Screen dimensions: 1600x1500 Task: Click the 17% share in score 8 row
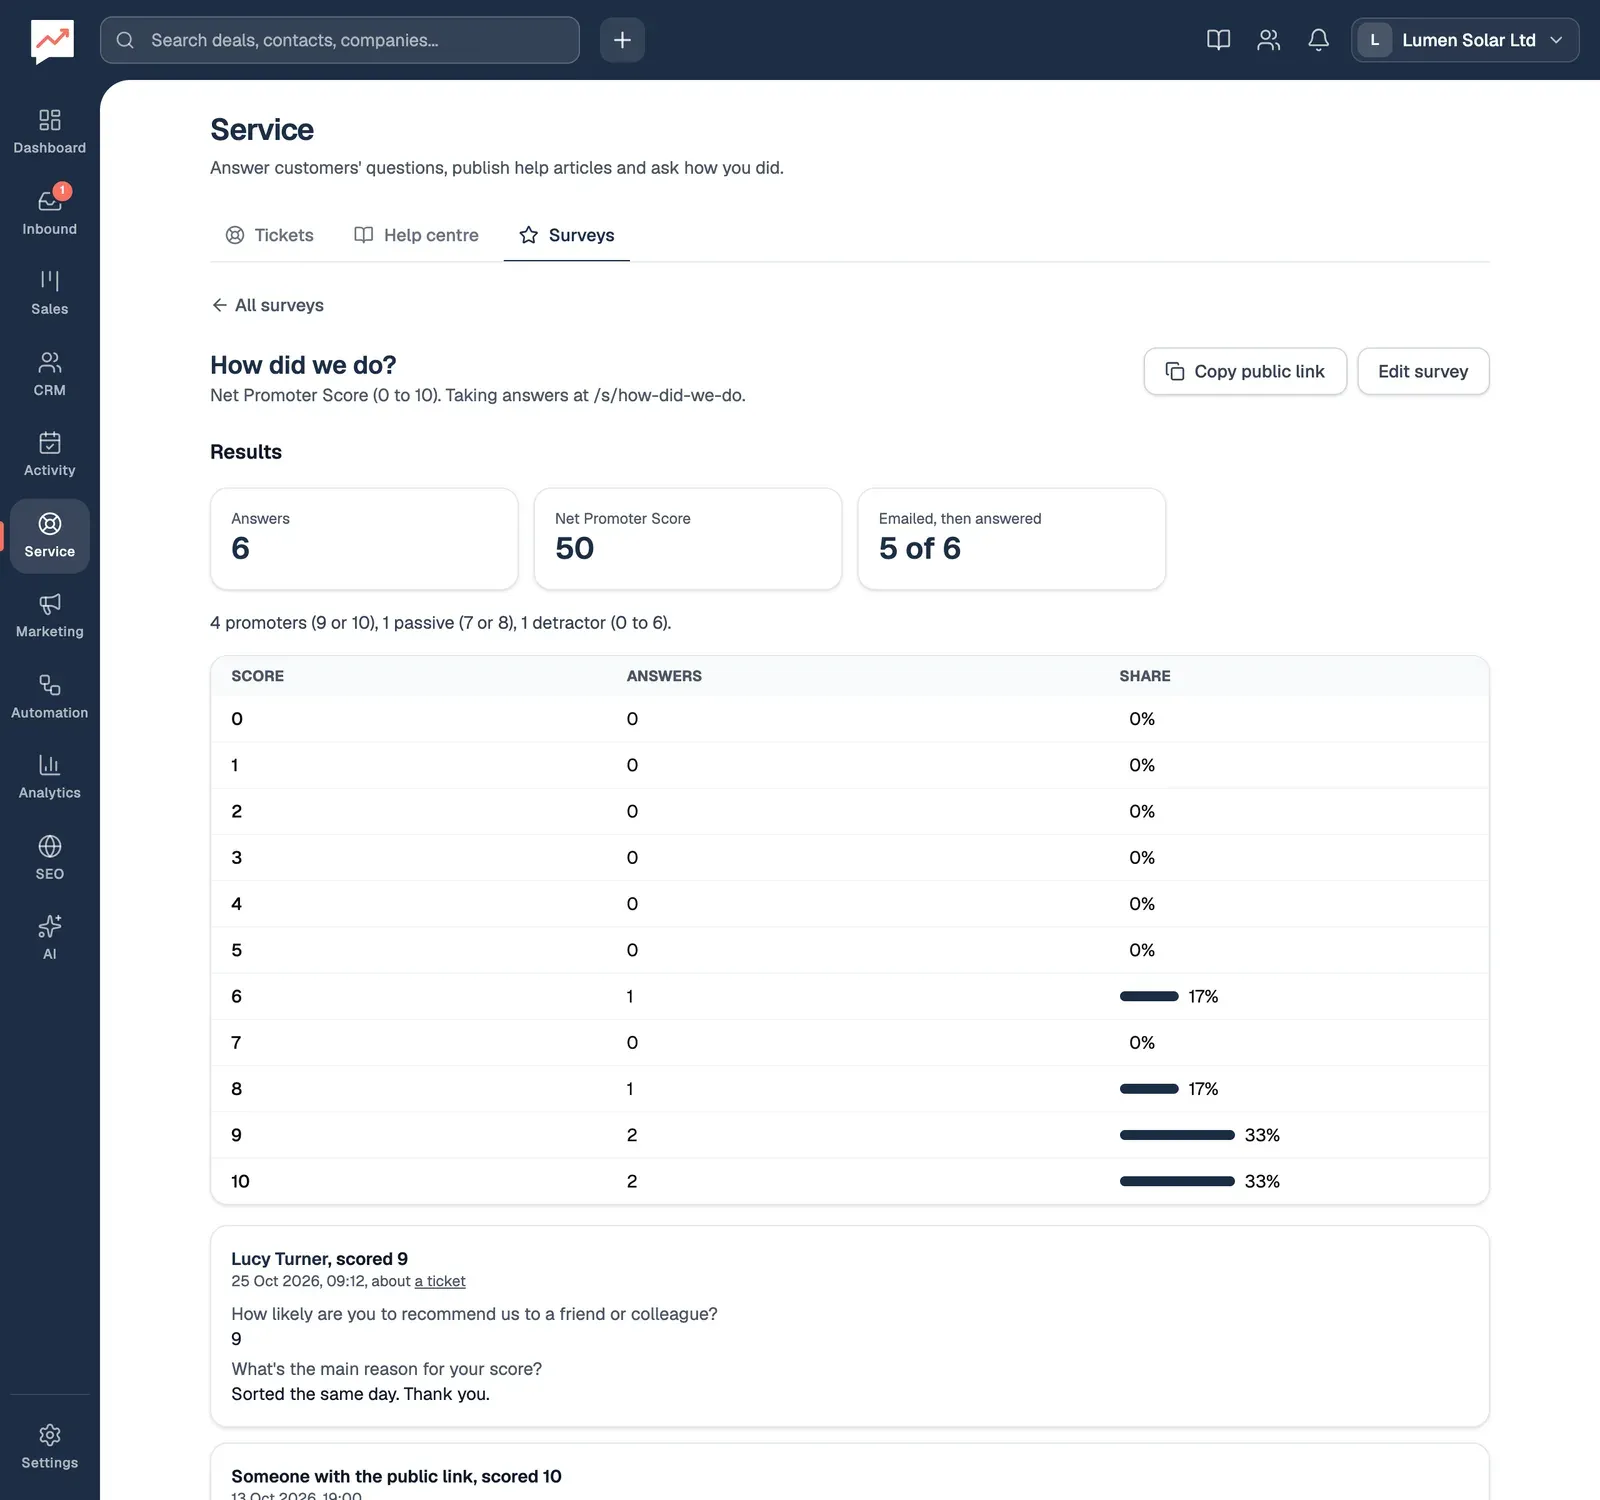coord(1203,1089)
